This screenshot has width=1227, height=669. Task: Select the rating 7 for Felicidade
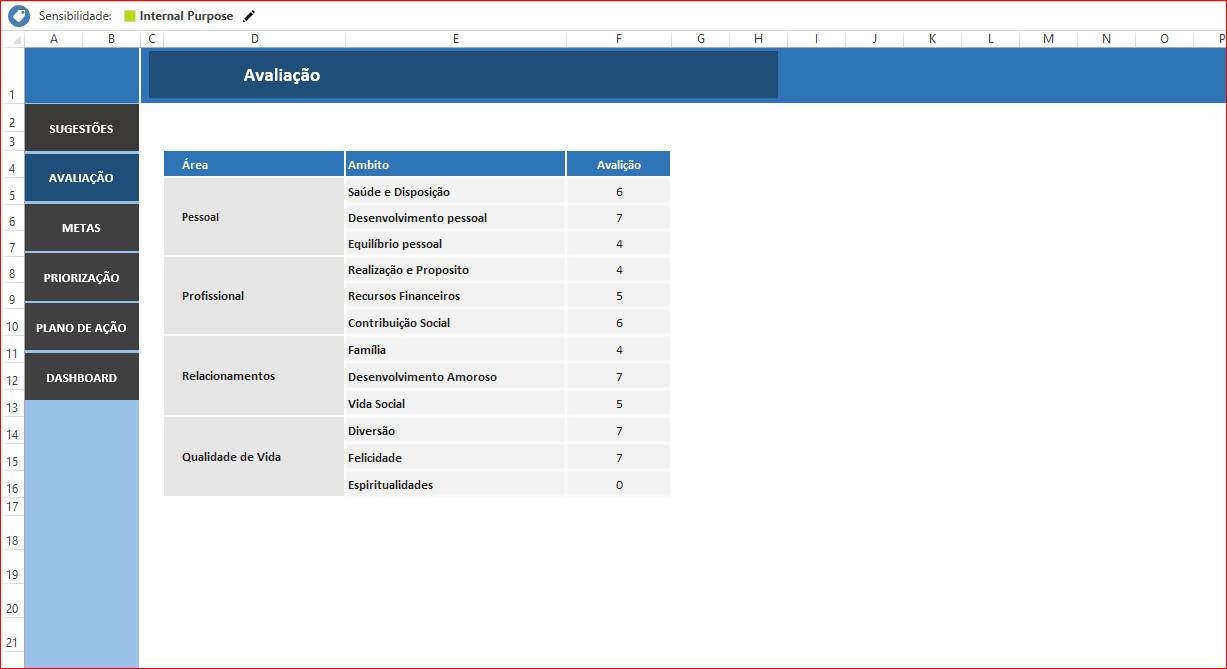click(x=619, y=458)
